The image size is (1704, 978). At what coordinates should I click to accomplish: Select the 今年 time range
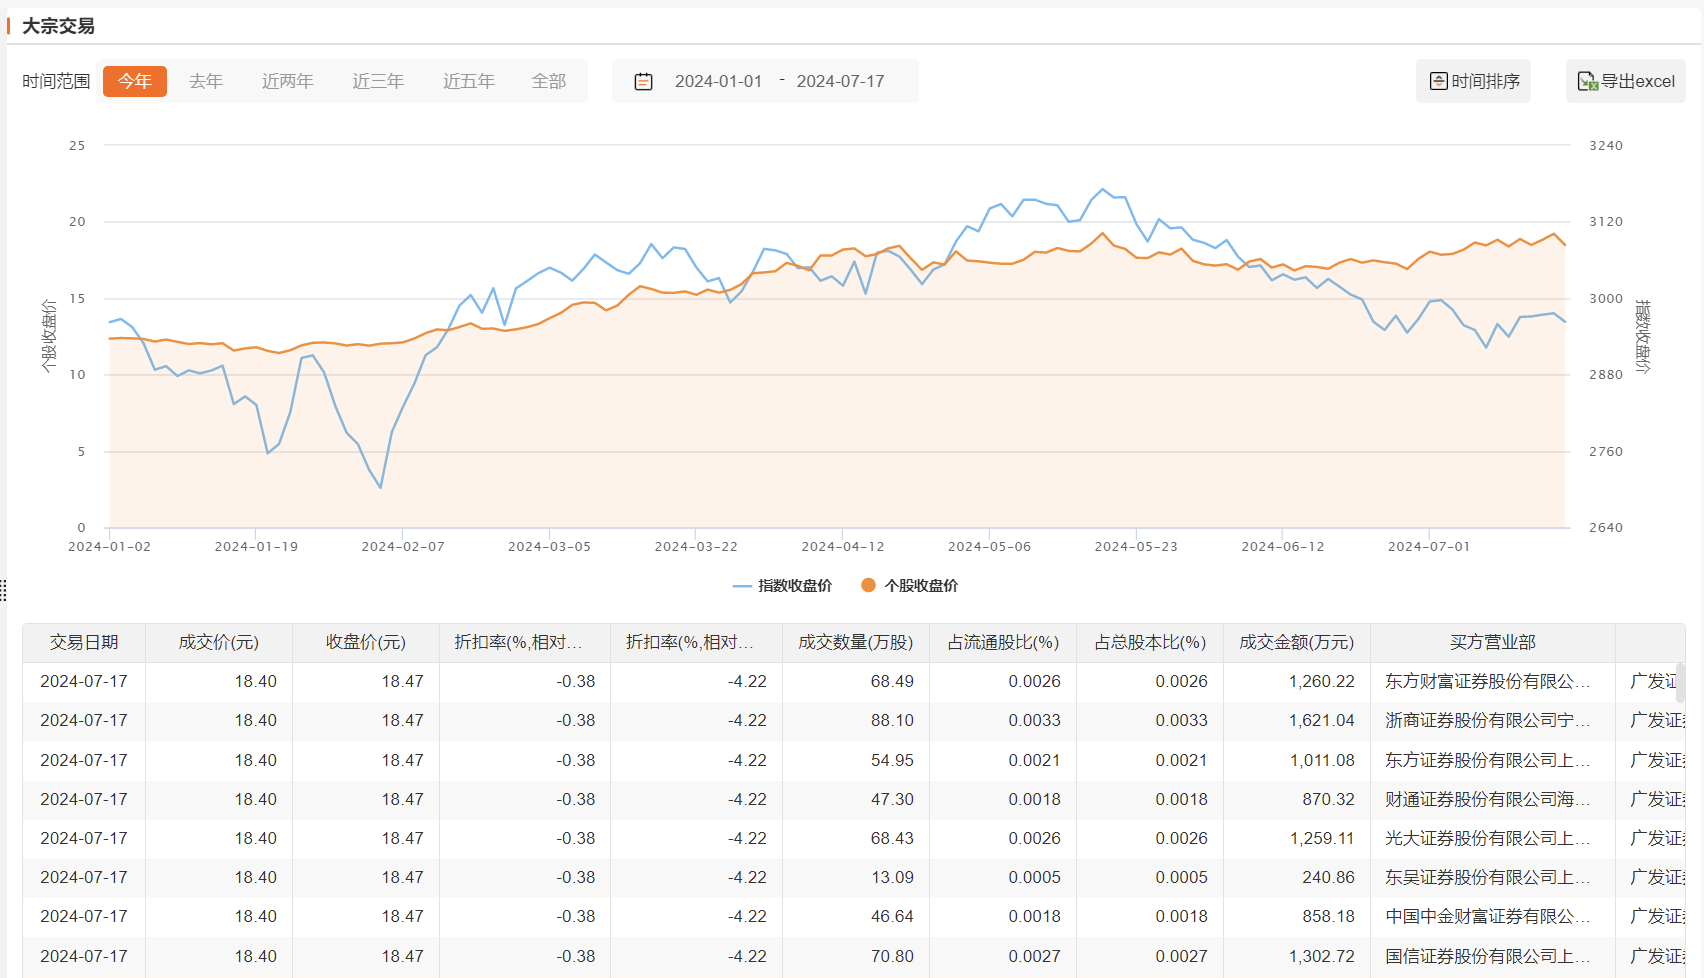135,82
